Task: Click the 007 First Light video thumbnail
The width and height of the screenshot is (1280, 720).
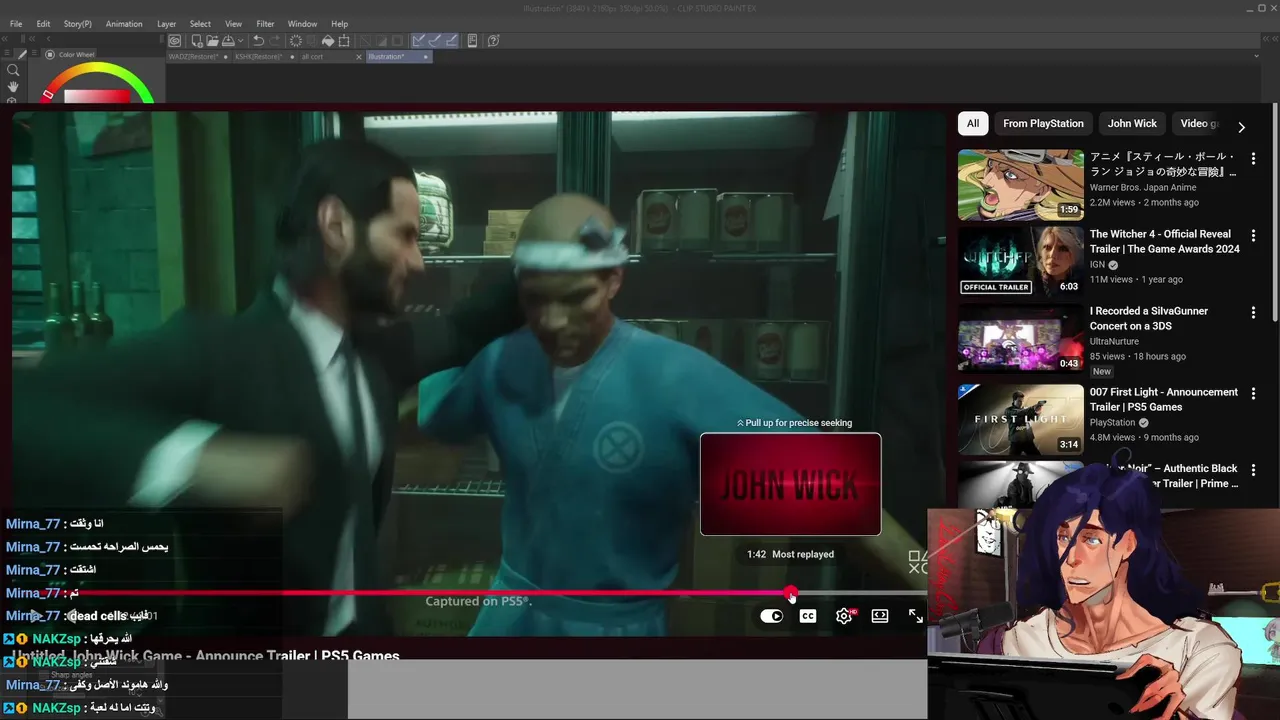Action: point(1021,419)
